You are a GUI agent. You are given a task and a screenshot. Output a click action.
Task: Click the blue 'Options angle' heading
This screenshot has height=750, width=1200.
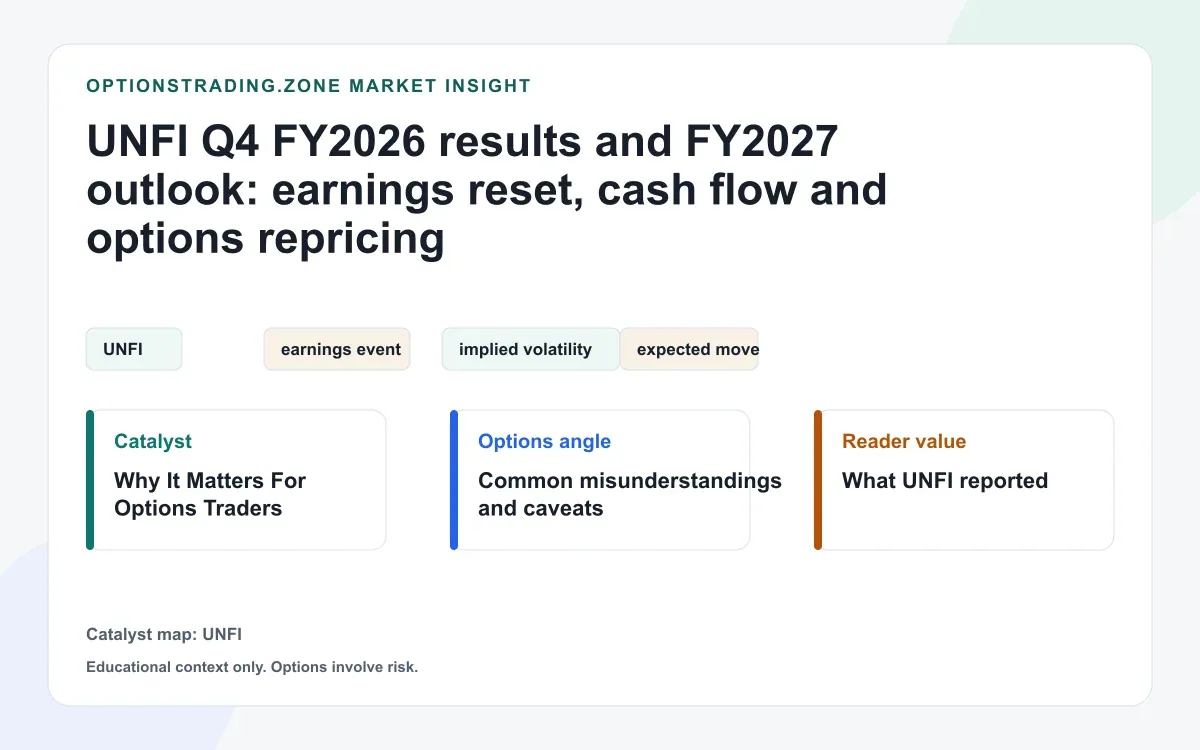(544, 441)
